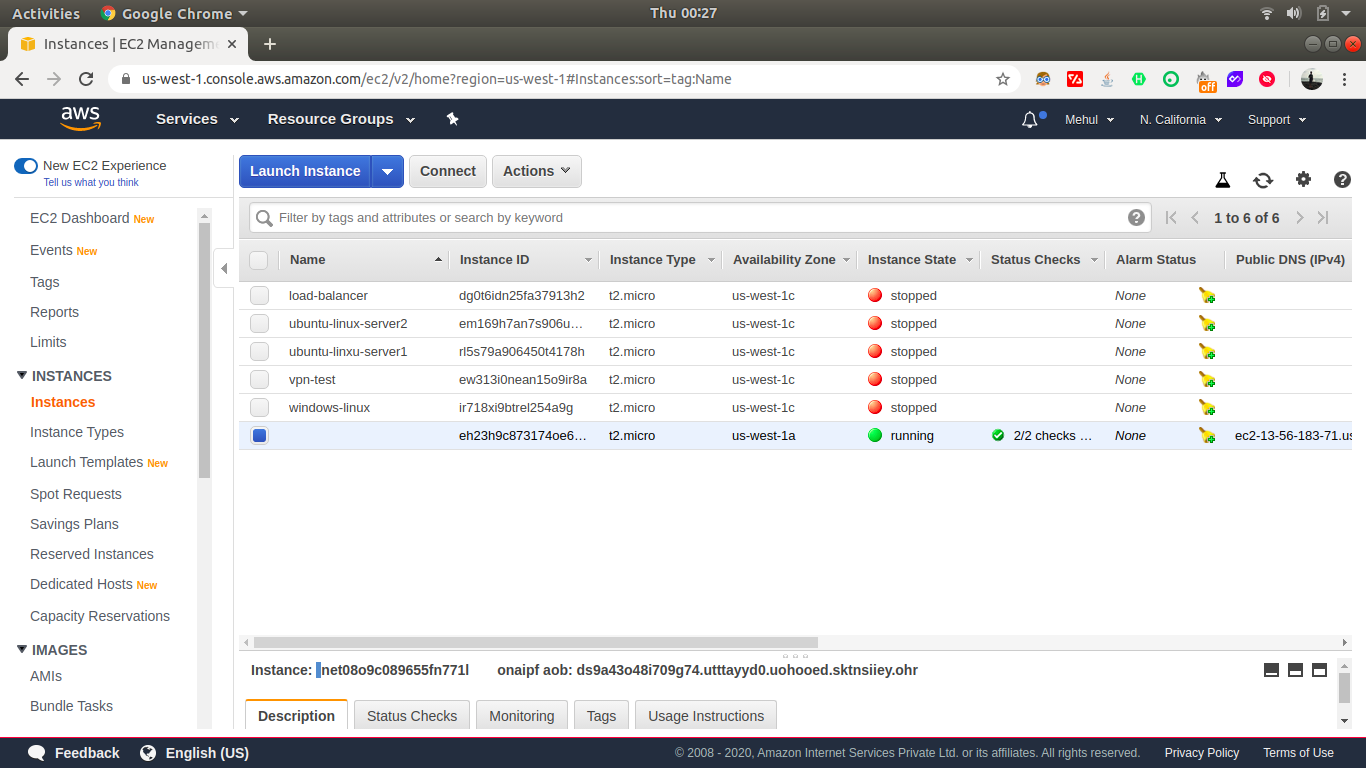Screen dimensions: 1366x768
Task: Add alarm for ubuntu-linxu-server1 instance
Action: coord(1207,351)
